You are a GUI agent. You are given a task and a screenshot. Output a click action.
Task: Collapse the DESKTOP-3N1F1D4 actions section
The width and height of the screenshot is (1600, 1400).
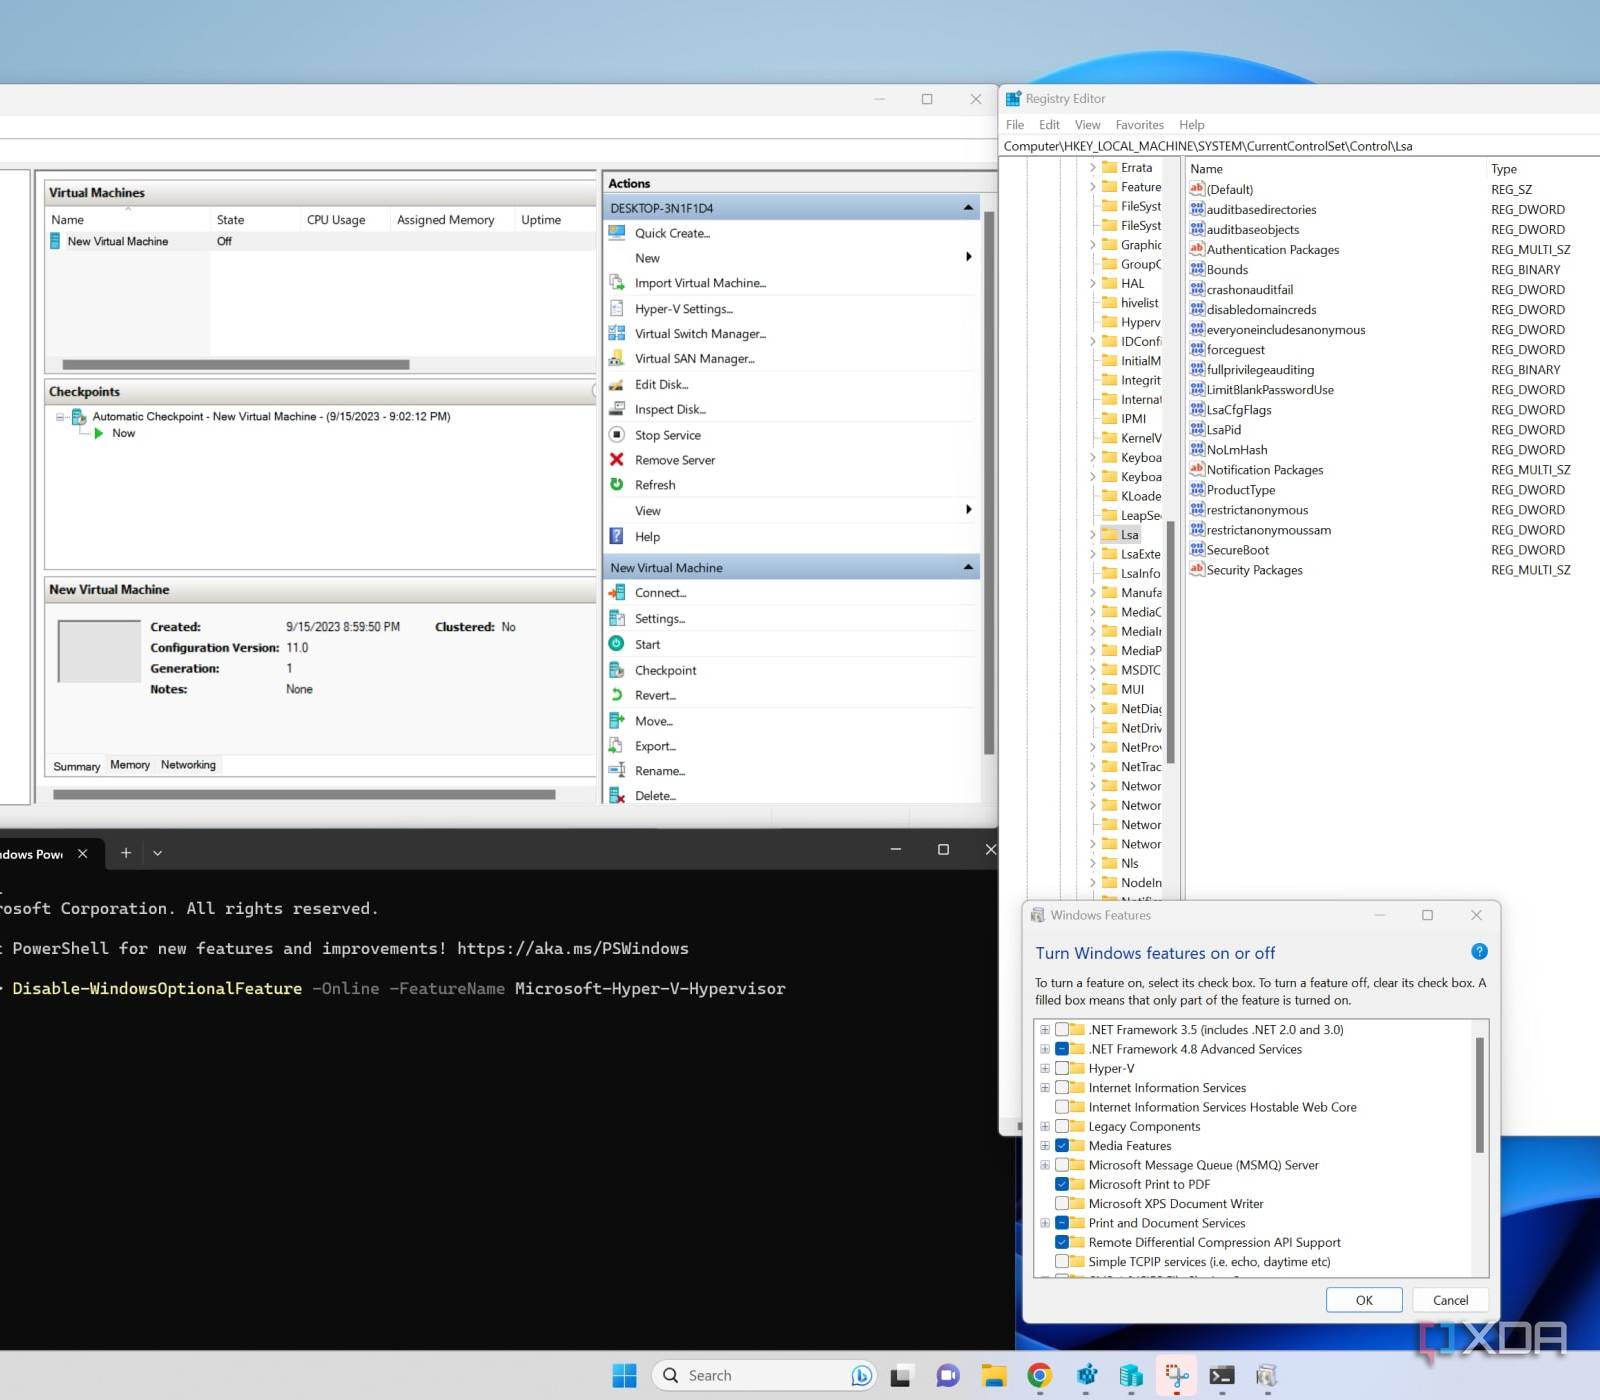point(967,208)
